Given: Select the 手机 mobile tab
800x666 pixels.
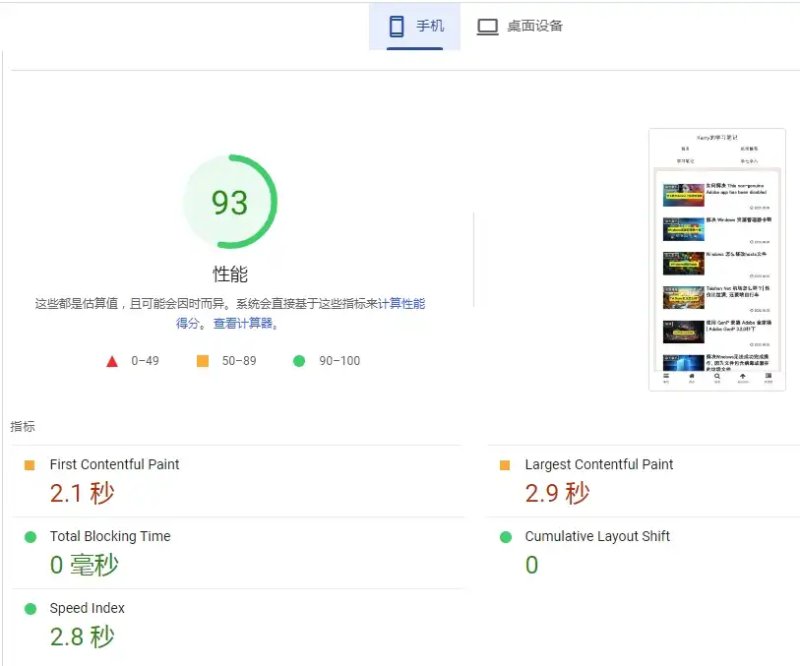Looking at the screenshot, I should click(x=414, y=27).
